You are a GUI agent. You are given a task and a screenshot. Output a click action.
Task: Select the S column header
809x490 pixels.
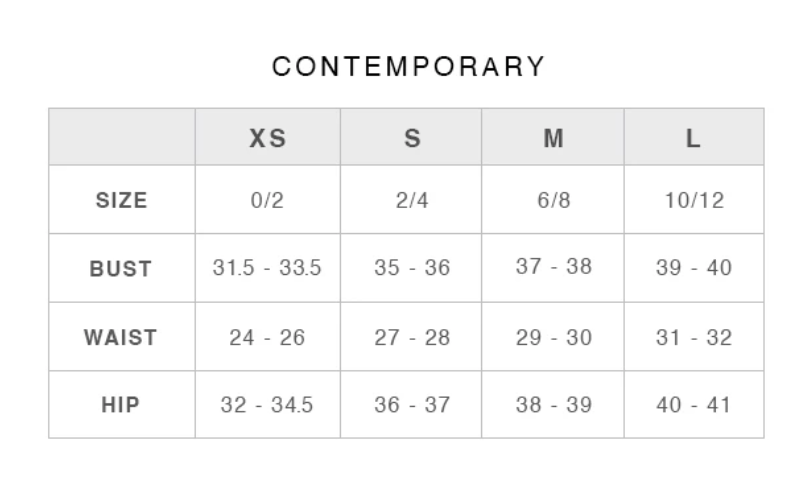[412, 138]
